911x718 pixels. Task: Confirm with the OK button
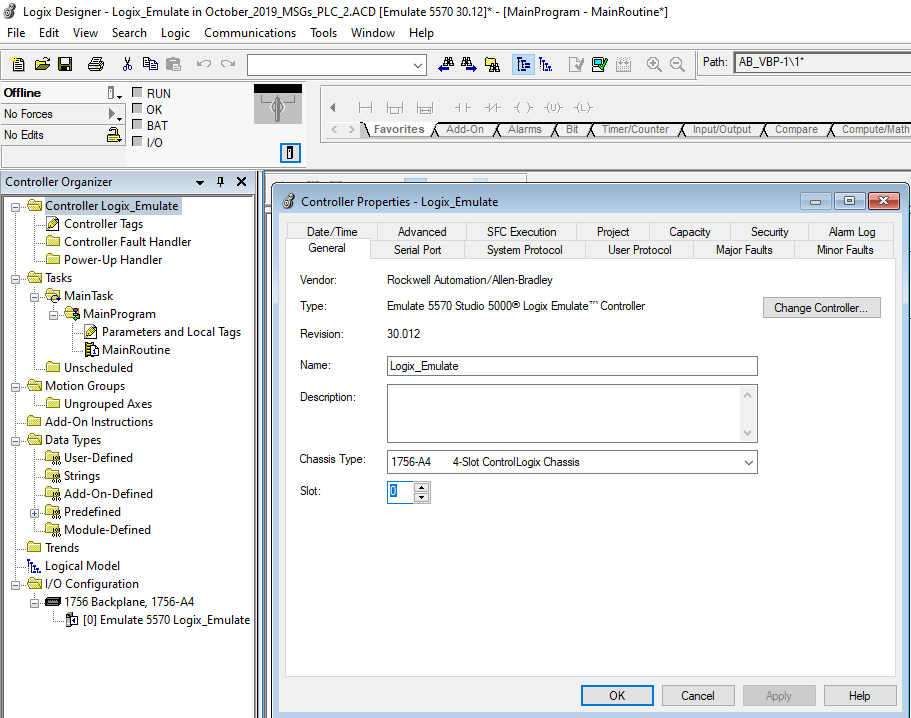pyautogui.click(x=617, y=695)
